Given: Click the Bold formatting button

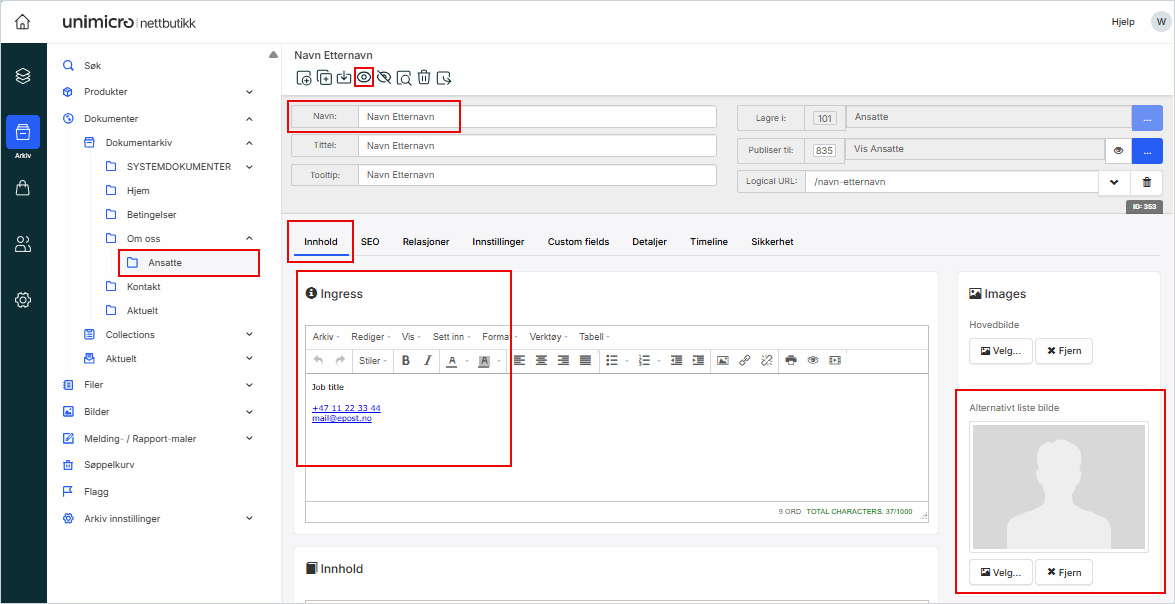Looking at the screenshot, I should (406, 361).
